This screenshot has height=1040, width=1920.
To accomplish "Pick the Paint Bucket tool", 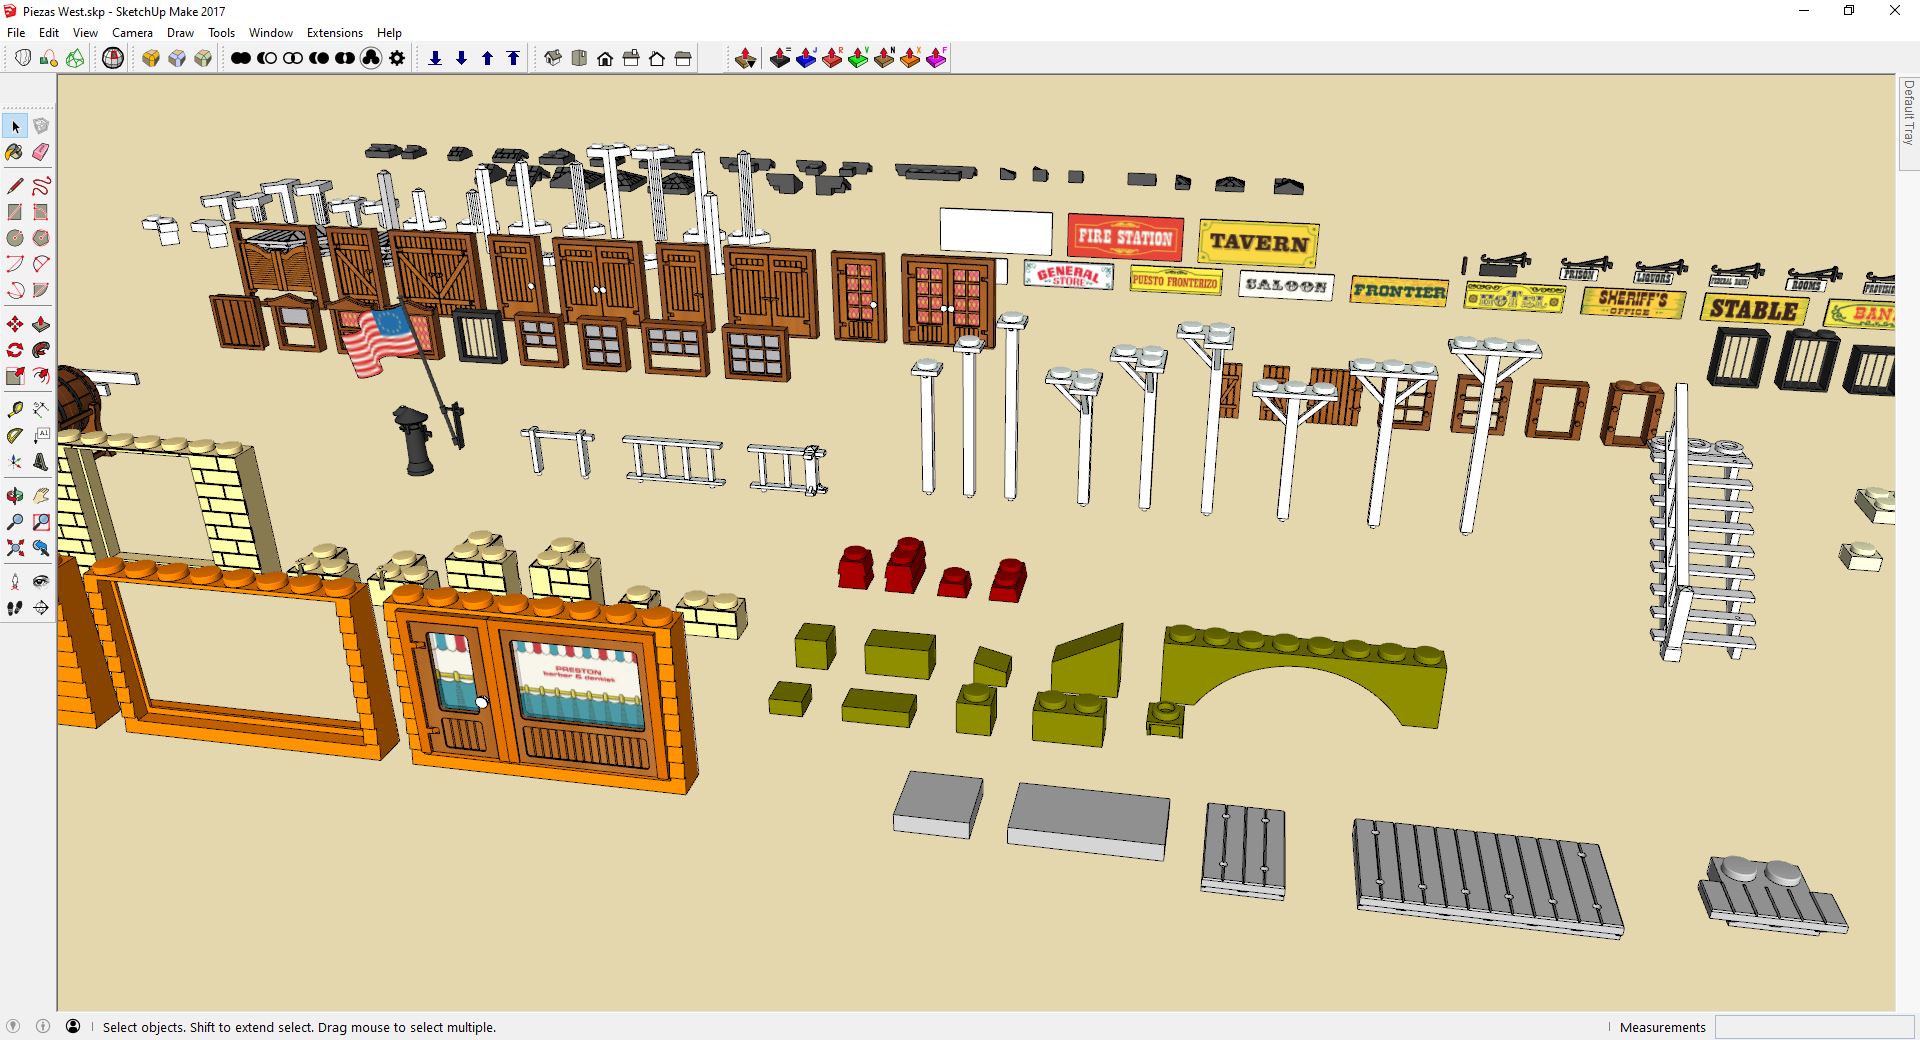I will click(15, 152).
